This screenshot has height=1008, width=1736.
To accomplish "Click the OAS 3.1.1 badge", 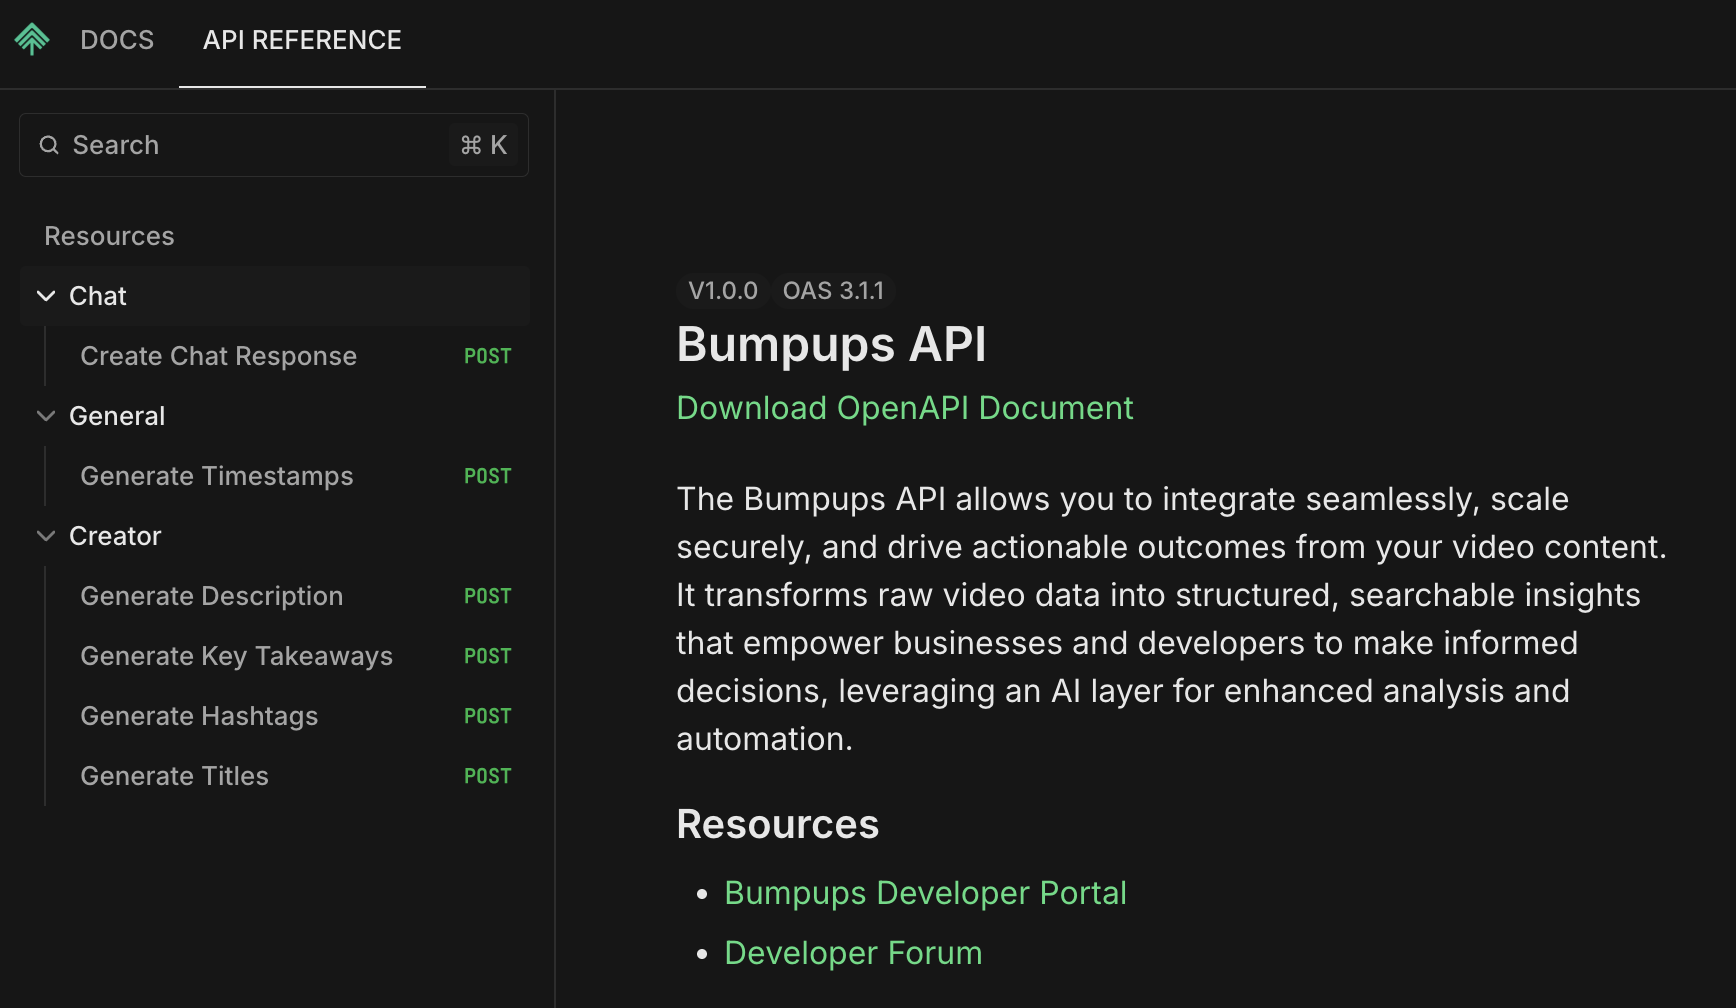I will (834, 291).
